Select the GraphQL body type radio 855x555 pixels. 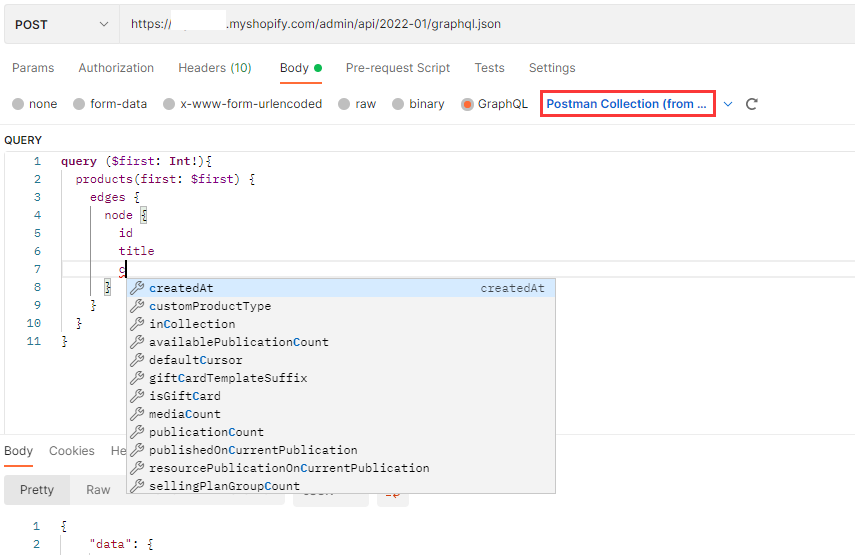click(x=467, y=104)
